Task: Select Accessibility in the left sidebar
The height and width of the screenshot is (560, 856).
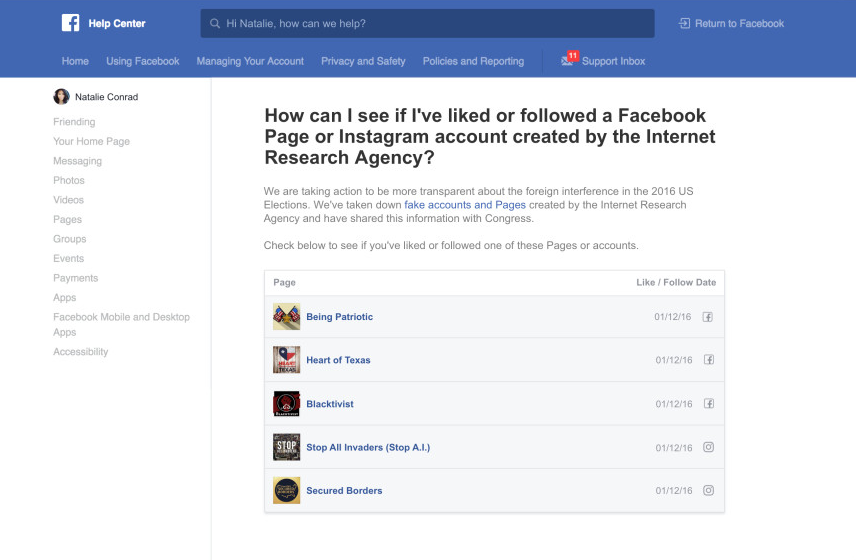Action: (x=80, y=352)
